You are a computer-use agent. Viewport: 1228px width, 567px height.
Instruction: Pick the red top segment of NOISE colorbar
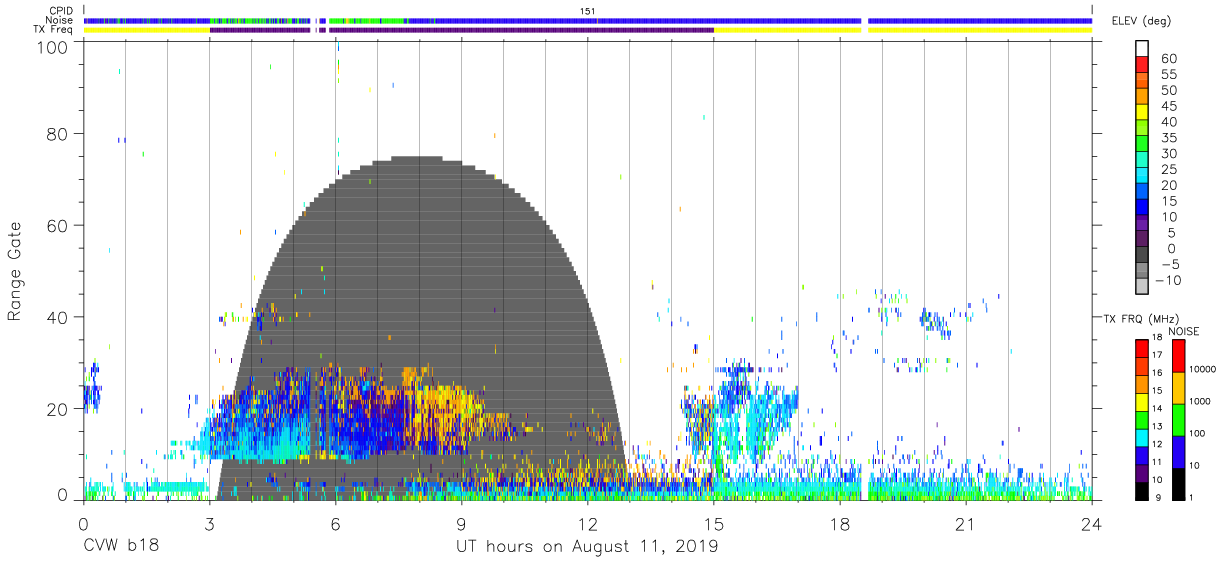1177,356
